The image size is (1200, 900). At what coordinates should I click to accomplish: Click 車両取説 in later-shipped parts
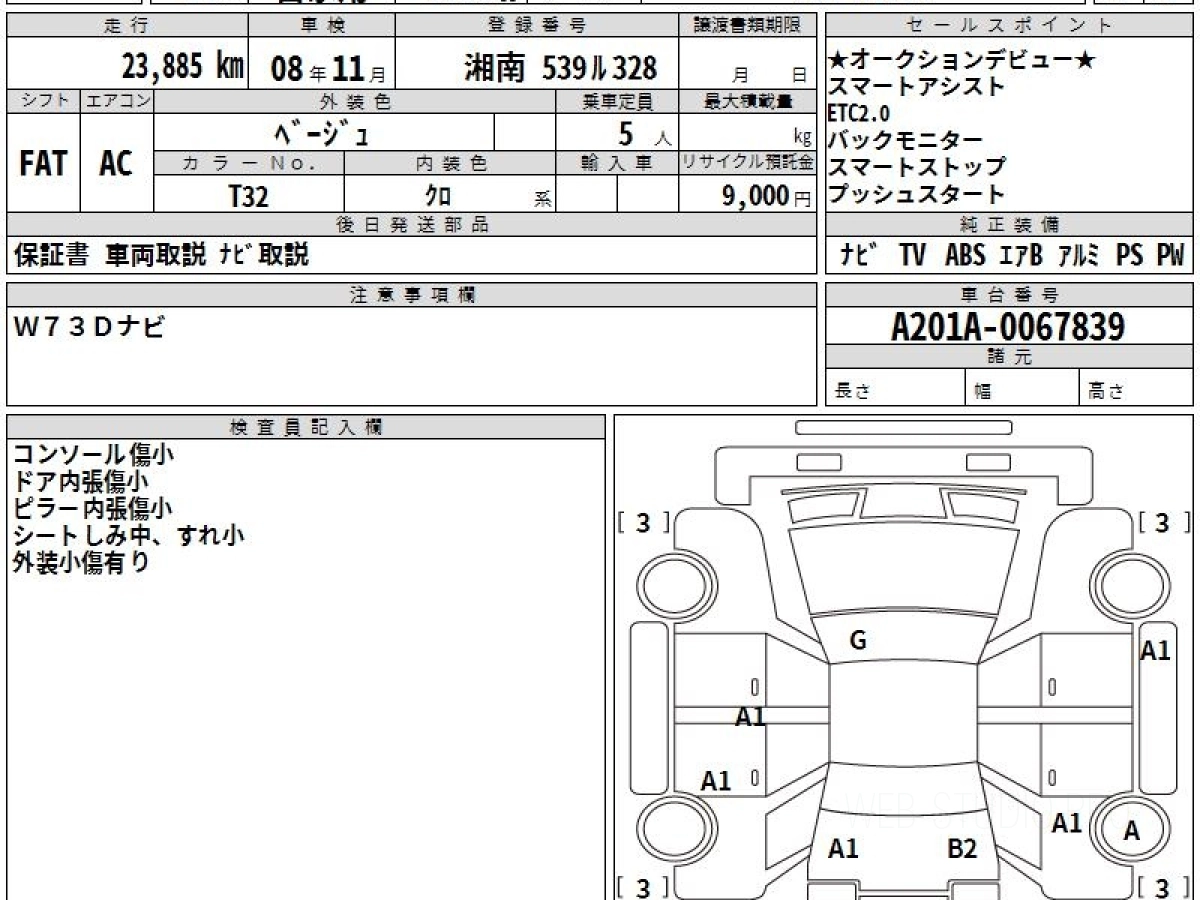[x=156, y=255]
